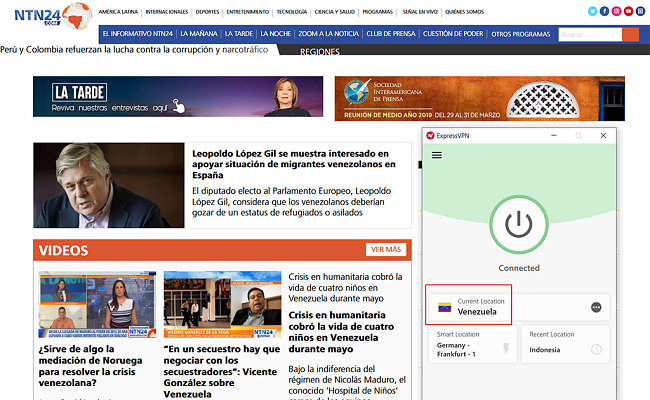Click the Regiones heading bar
The image size is (650, 400).
[320, 51]
